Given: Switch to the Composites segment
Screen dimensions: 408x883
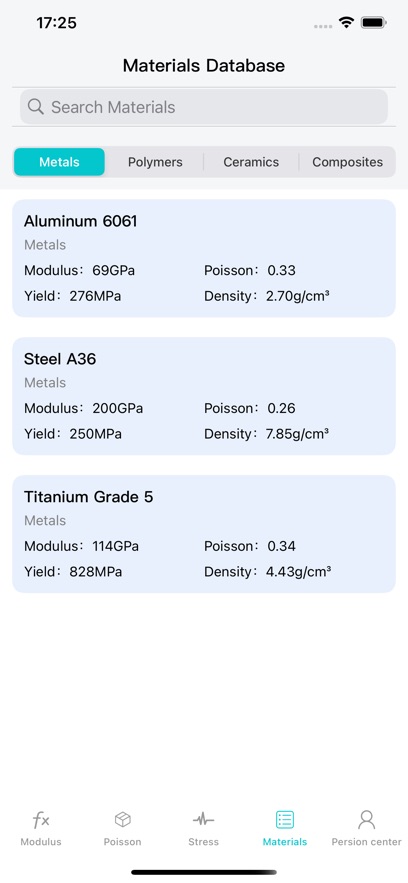Looking at the screenshot, I should [x=347, y=162].
